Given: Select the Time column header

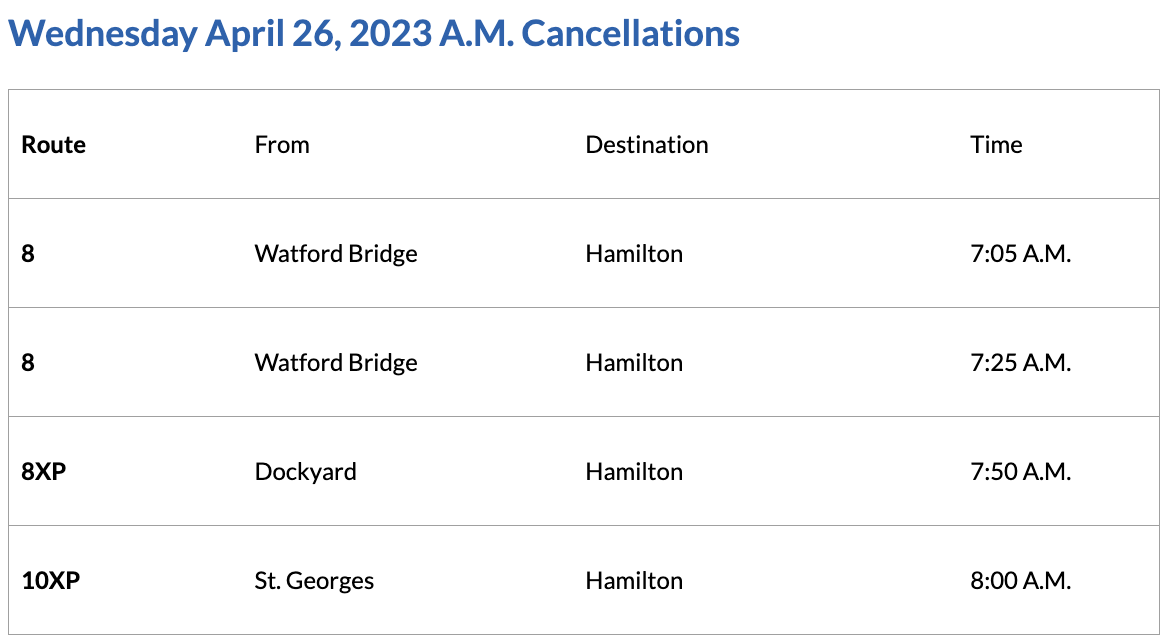Looking at the screenshot, I should click(x=996, y=145).
